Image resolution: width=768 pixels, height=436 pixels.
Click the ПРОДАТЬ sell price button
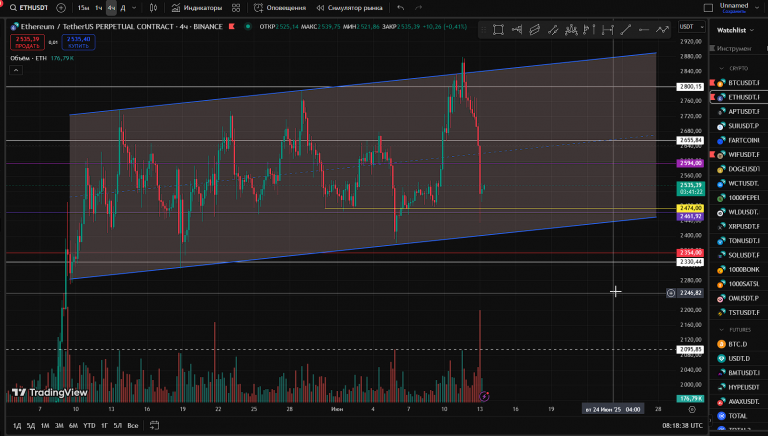click(27, 42)
